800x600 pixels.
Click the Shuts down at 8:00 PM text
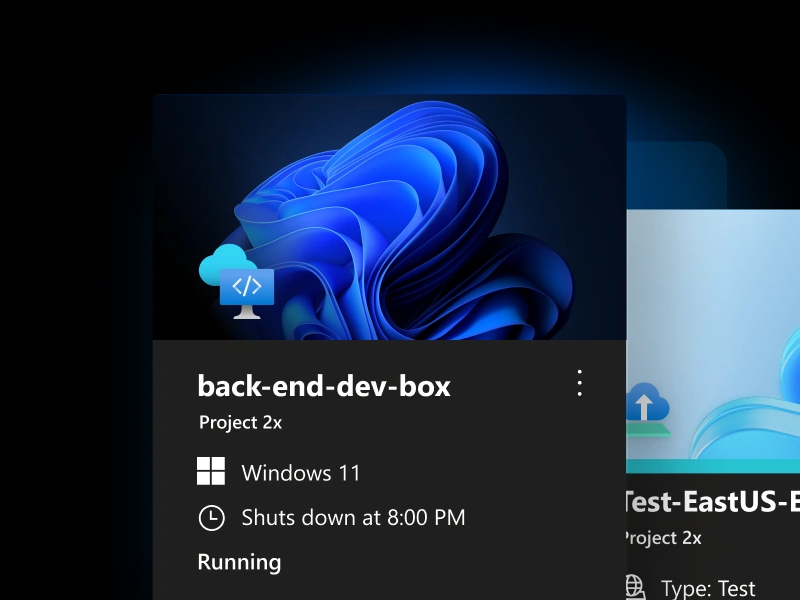pos(354,517)
